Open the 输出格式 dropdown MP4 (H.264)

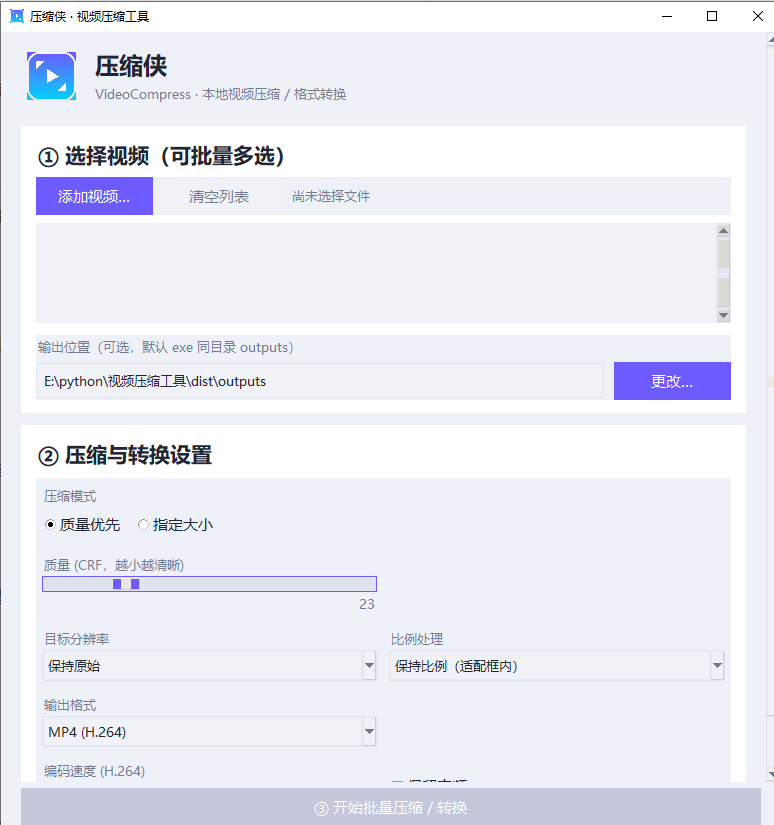pos(209,731)
